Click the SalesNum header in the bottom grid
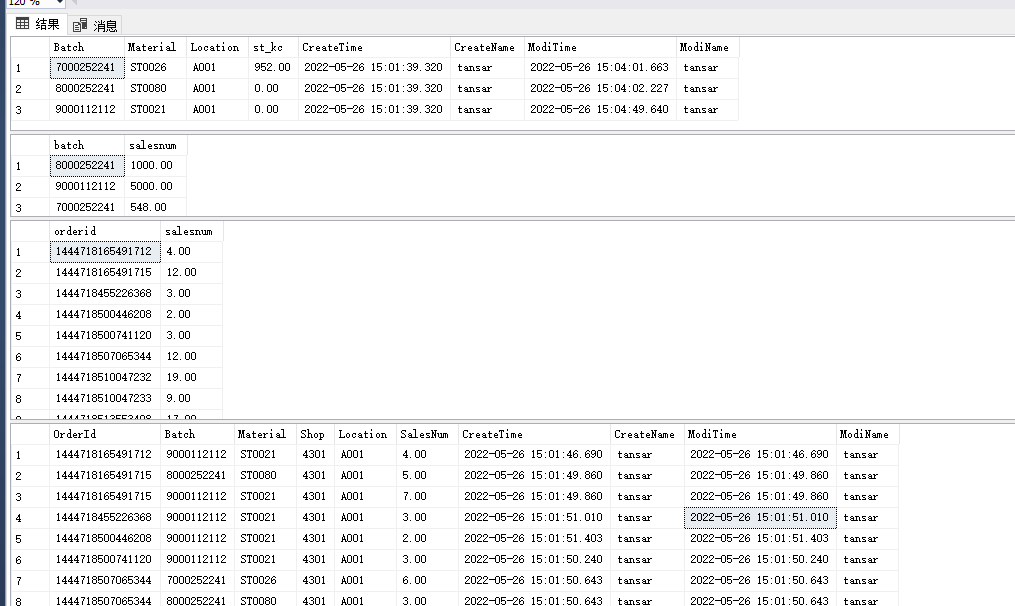The height and width of the screenshot is (606, 1015). 427,434
